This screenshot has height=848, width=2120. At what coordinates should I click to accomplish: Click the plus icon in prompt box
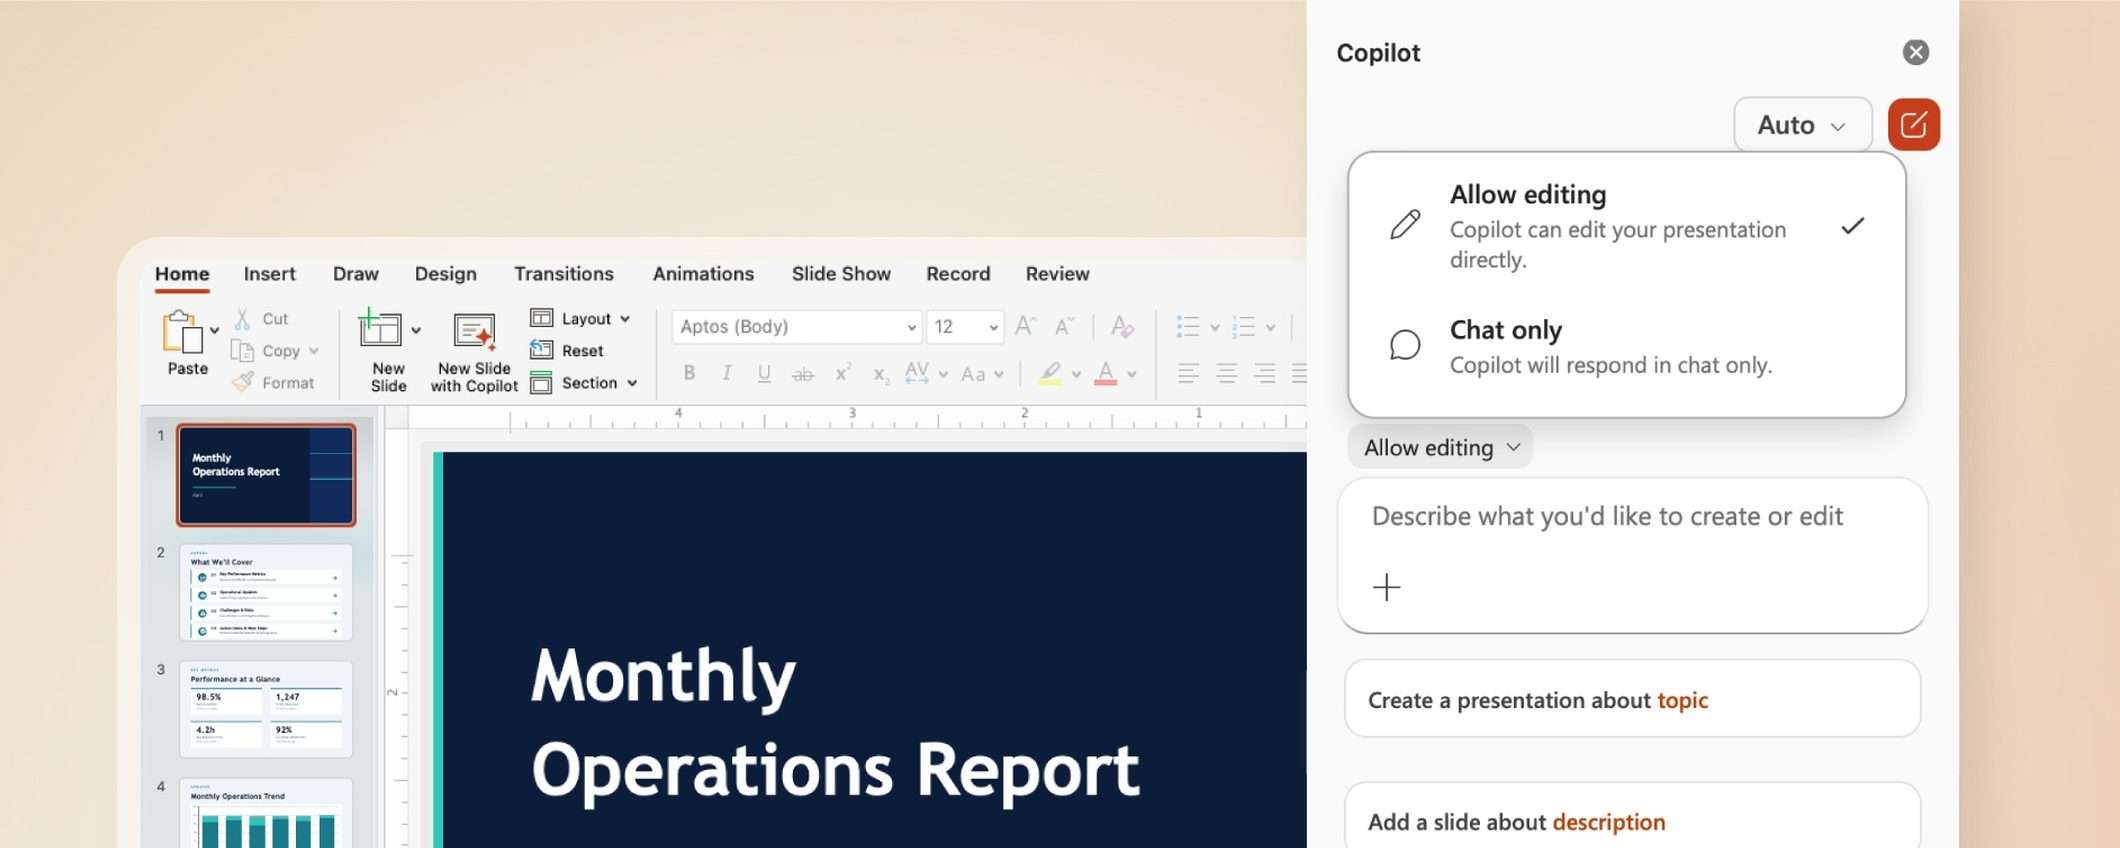click(1386, 587)
